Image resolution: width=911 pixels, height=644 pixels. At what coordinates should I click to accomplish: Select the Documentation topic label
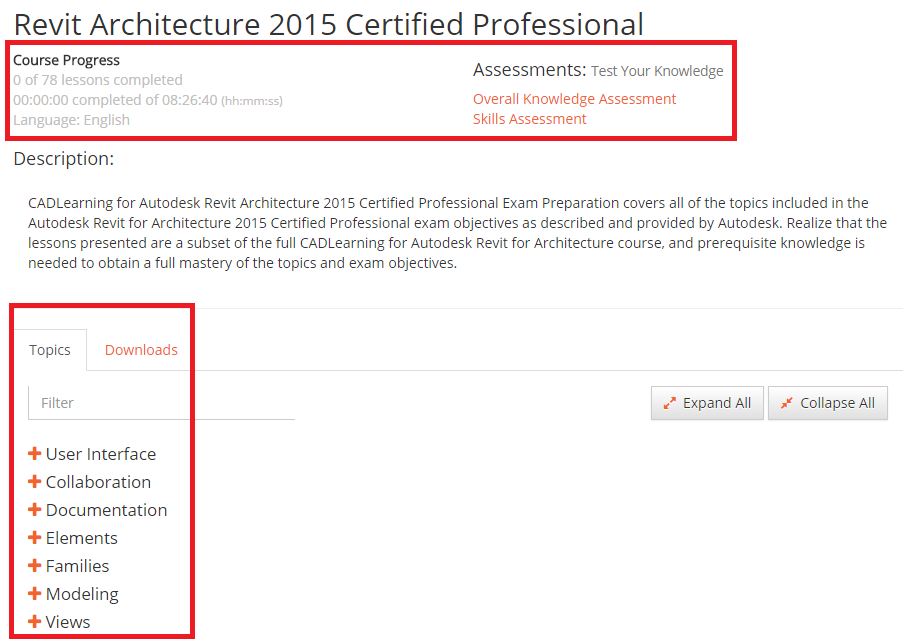coord(106,510)
